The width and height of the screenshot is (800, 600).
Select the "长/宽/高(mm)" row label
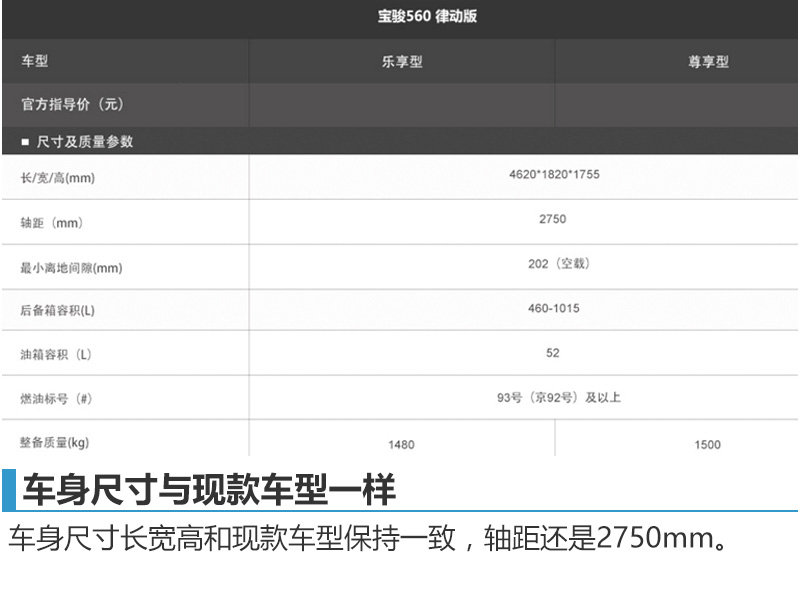58,178
